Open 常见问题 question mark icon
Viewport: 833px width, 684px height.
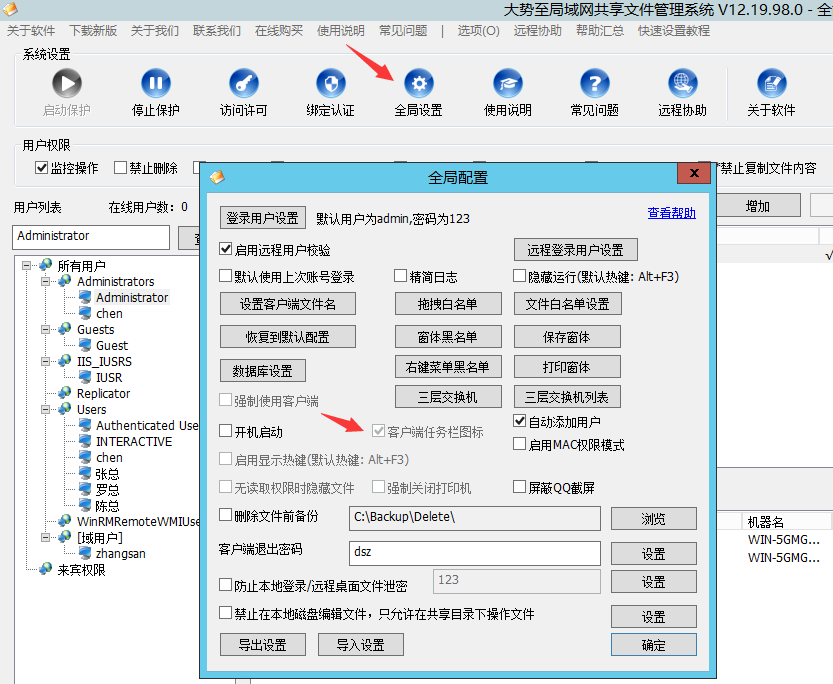[x=594, y=84]
